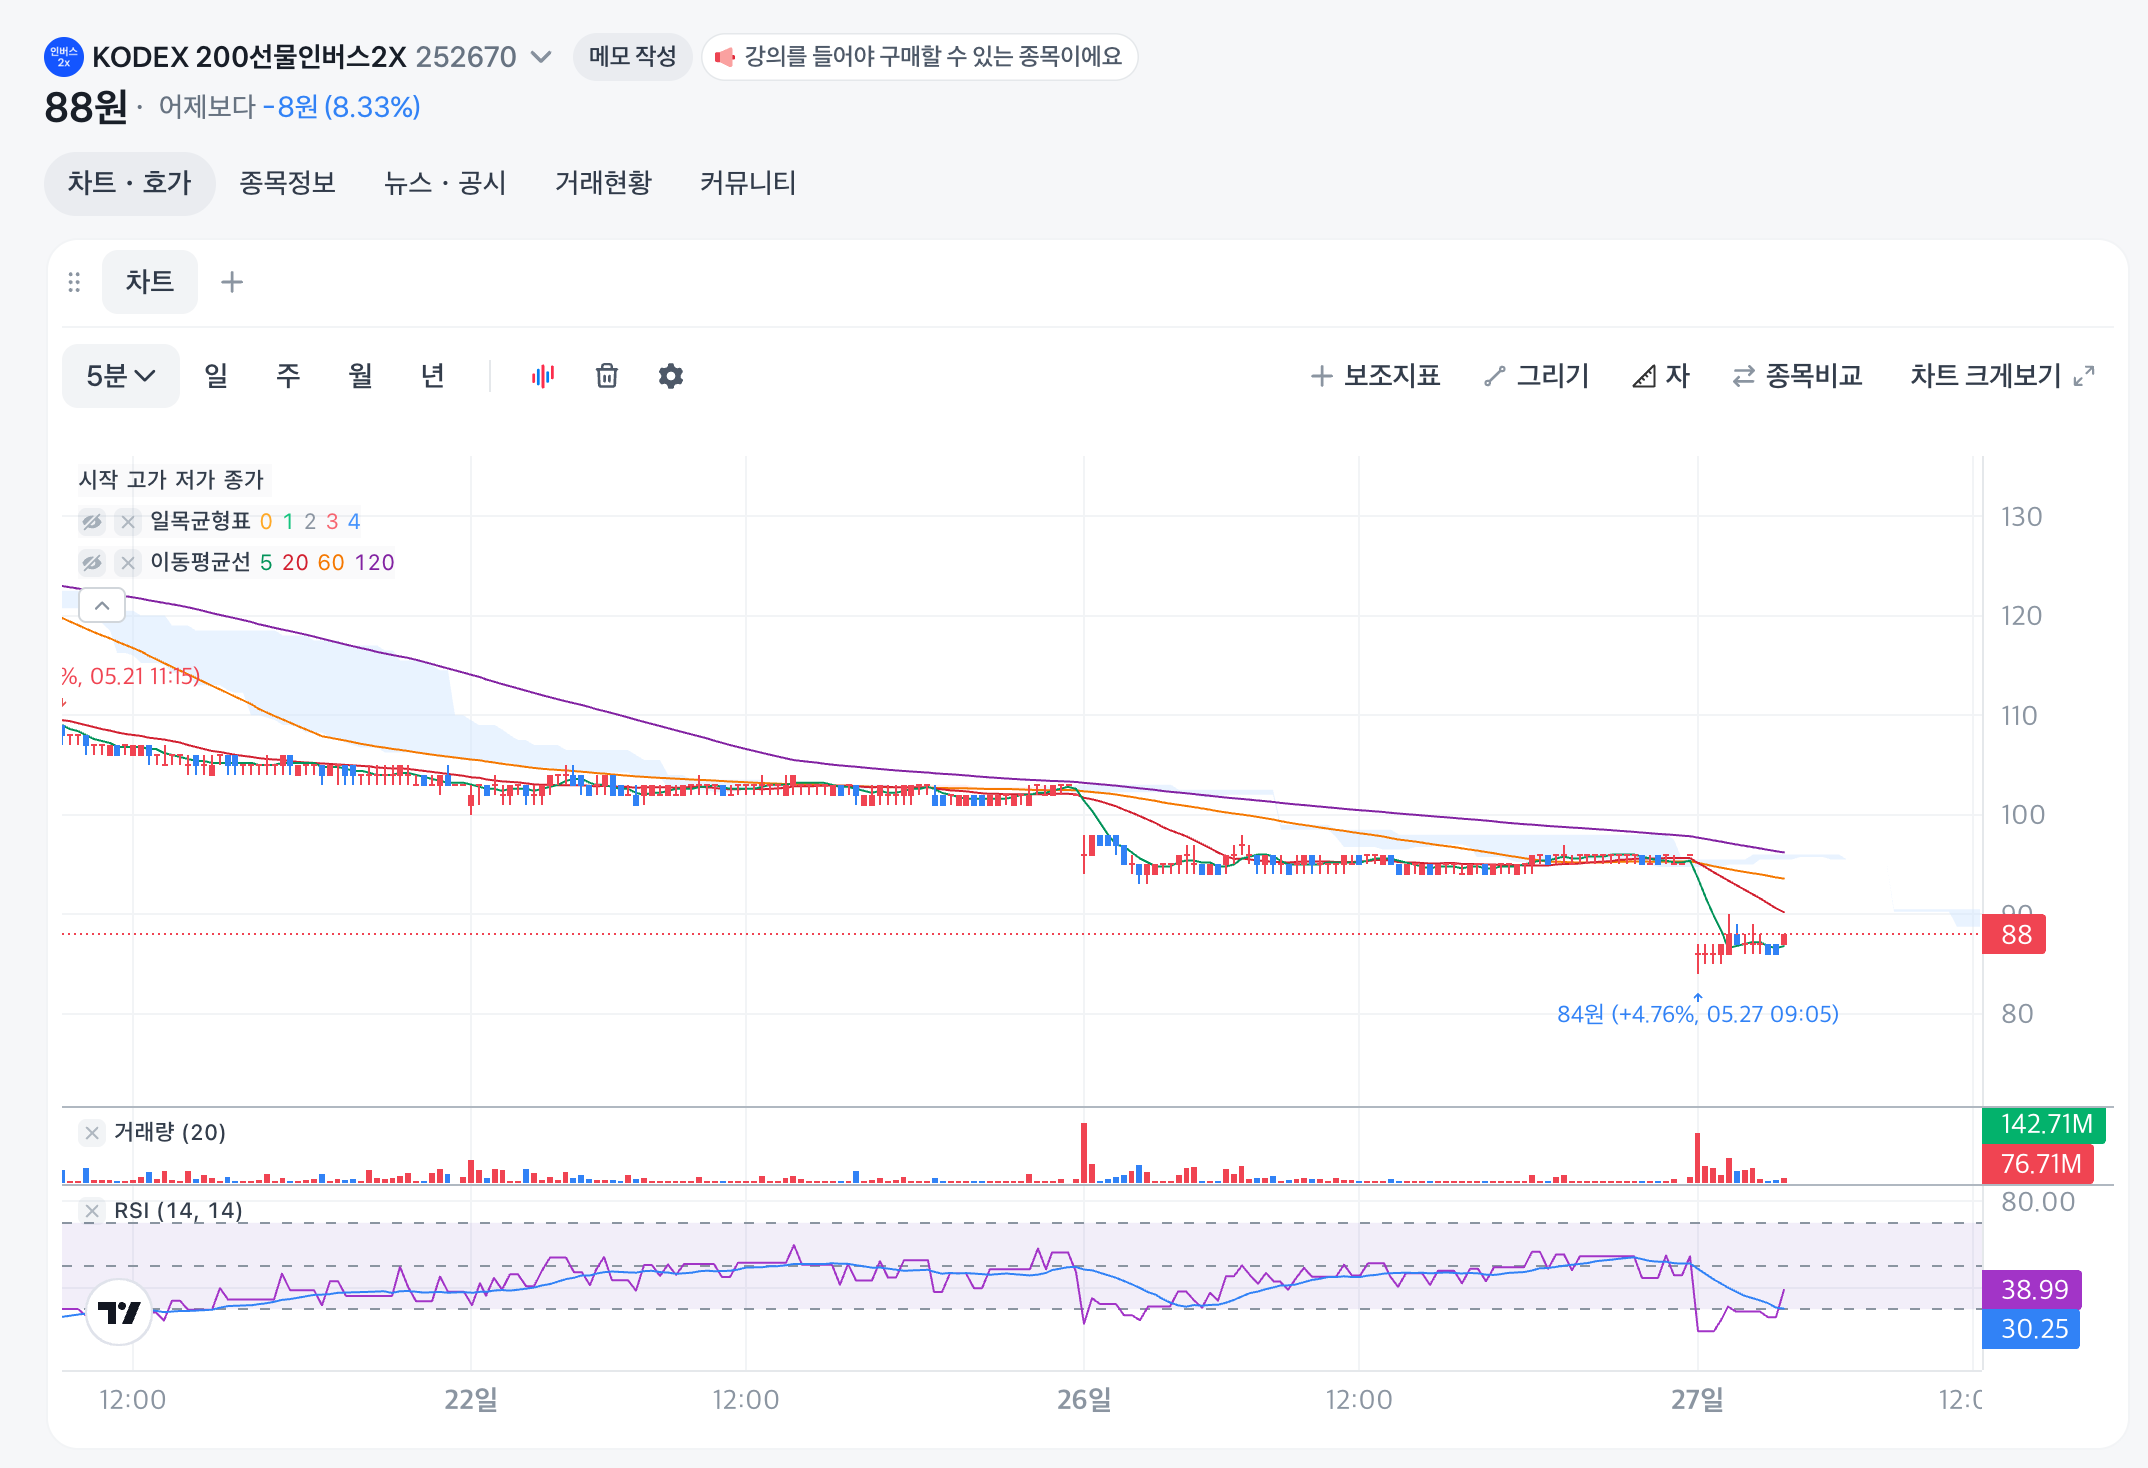2148x1468 pixels.
Task: Open the 뉴스 · 공시 tab
Action: click(x=445, y=183)
